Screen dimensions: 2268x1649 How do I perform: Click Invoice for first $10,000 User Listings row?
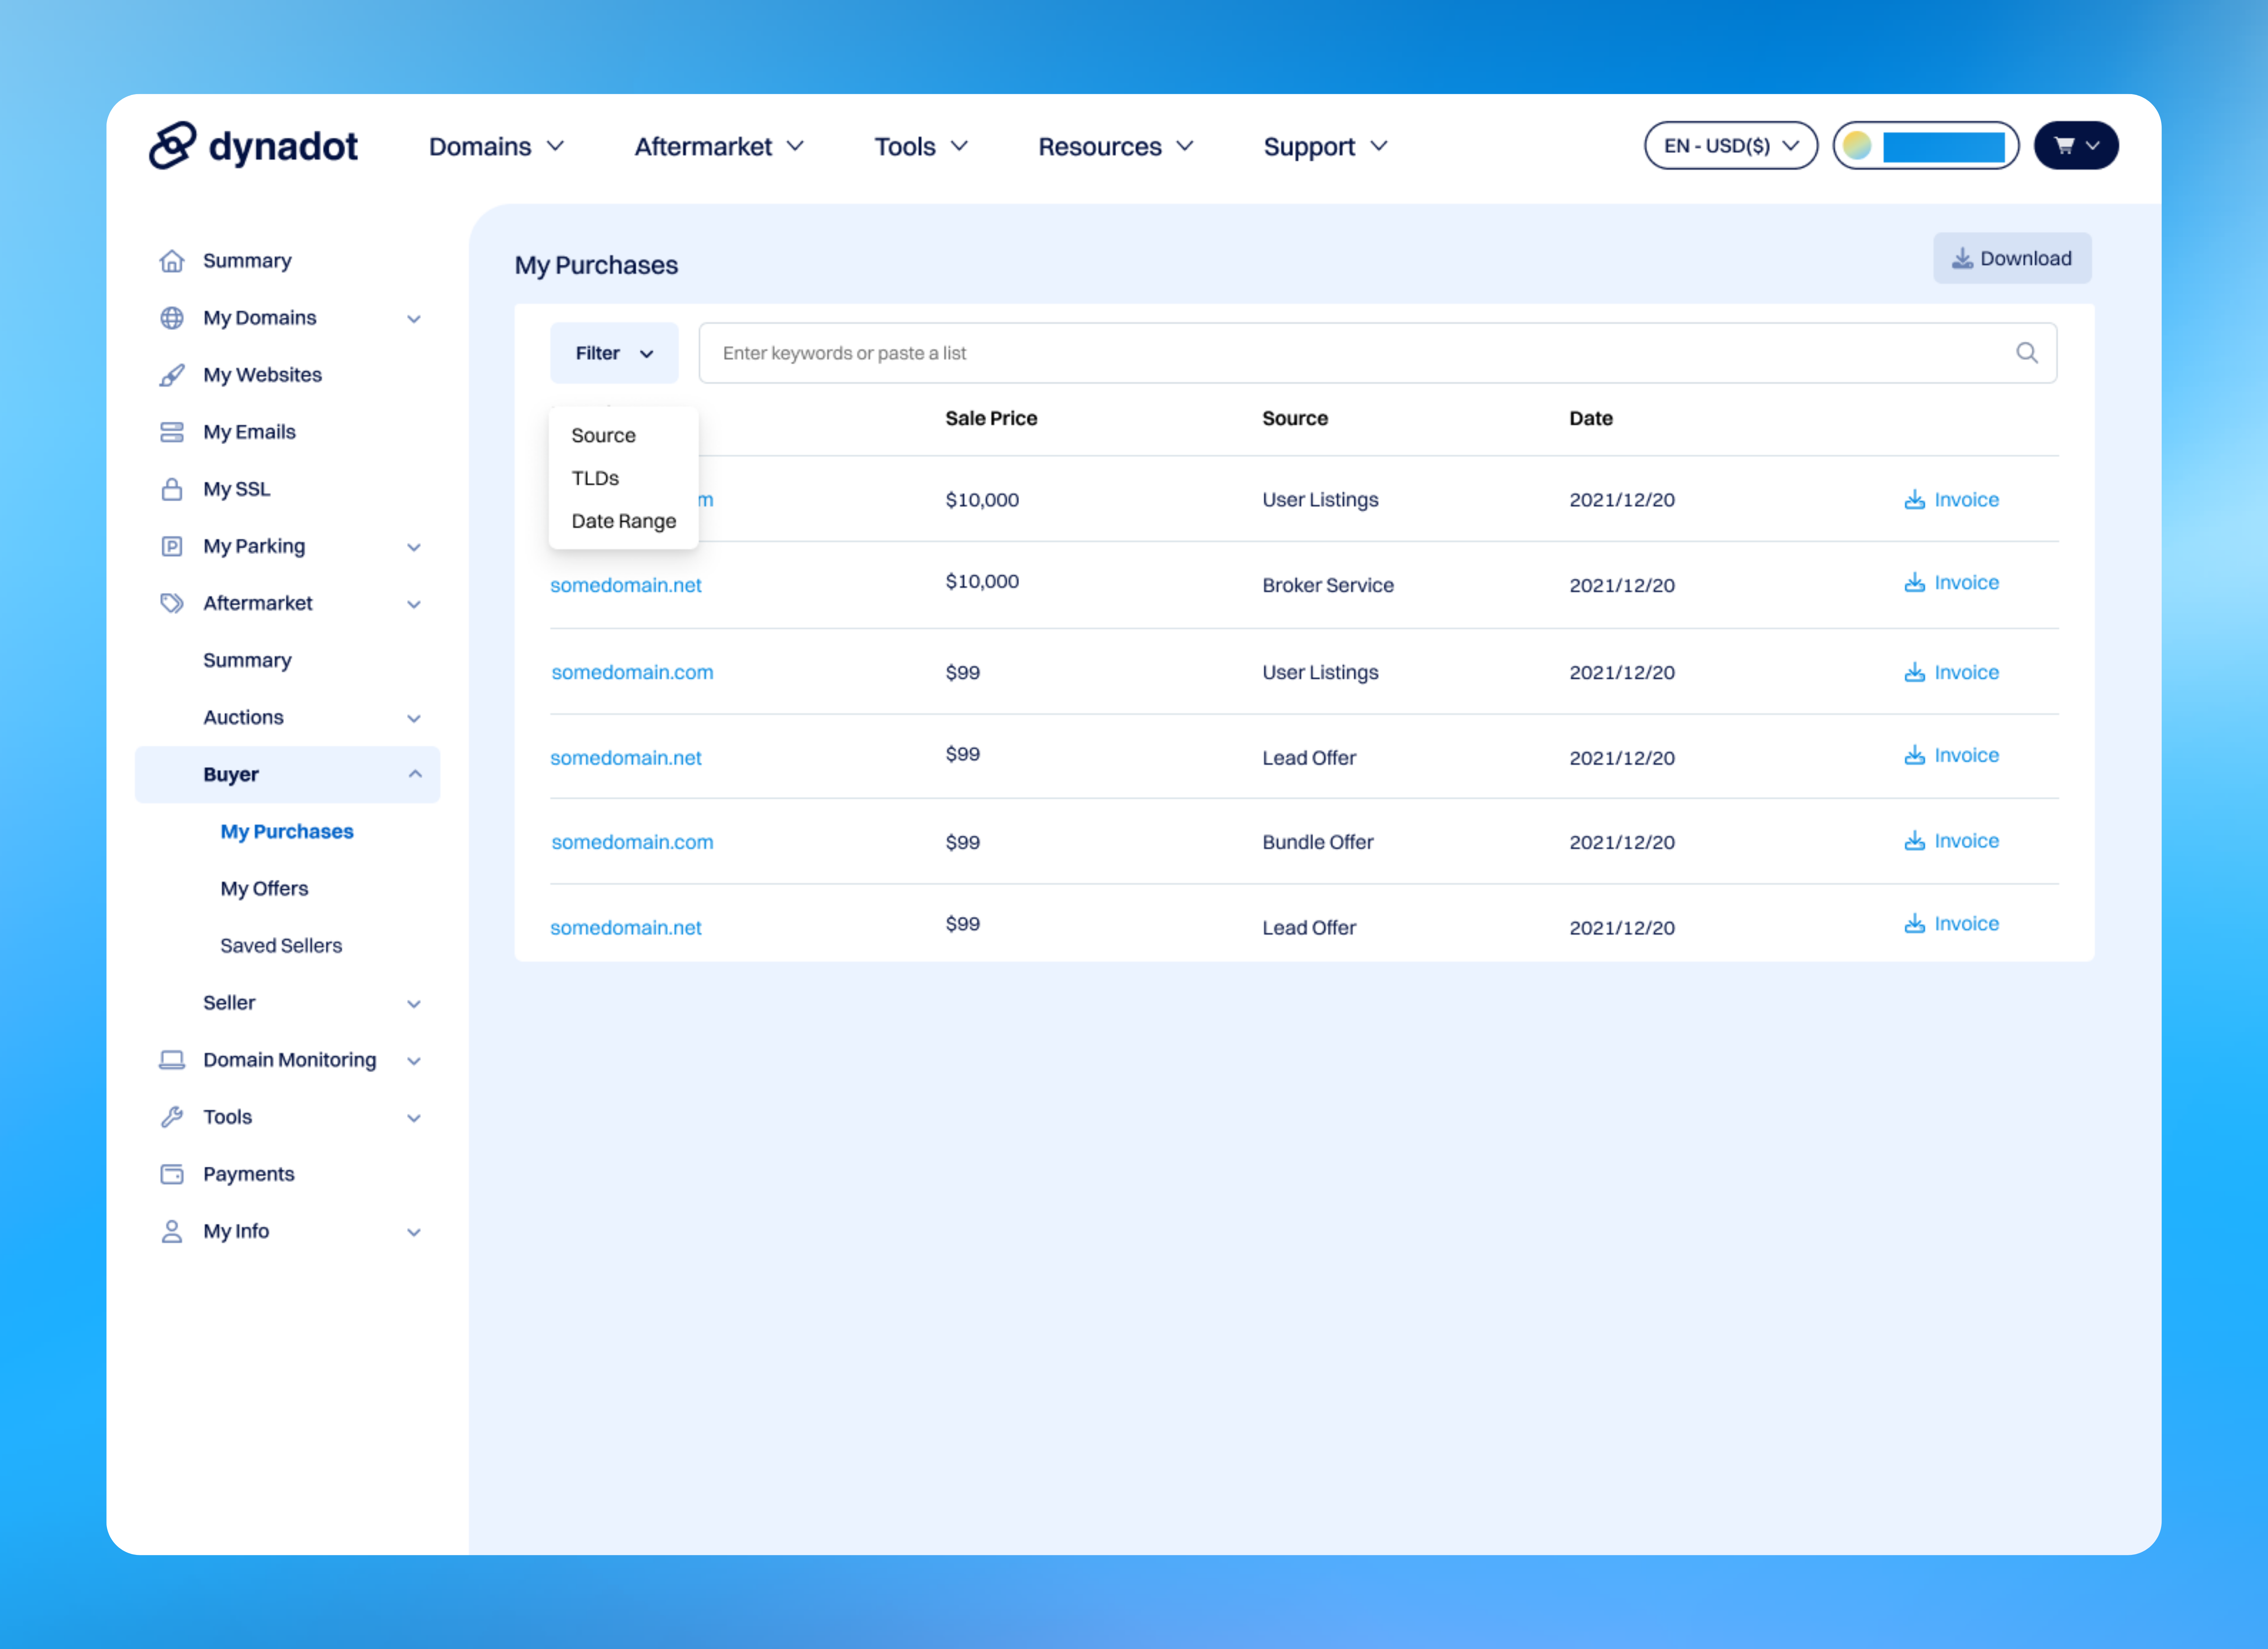click(1951, 499)
